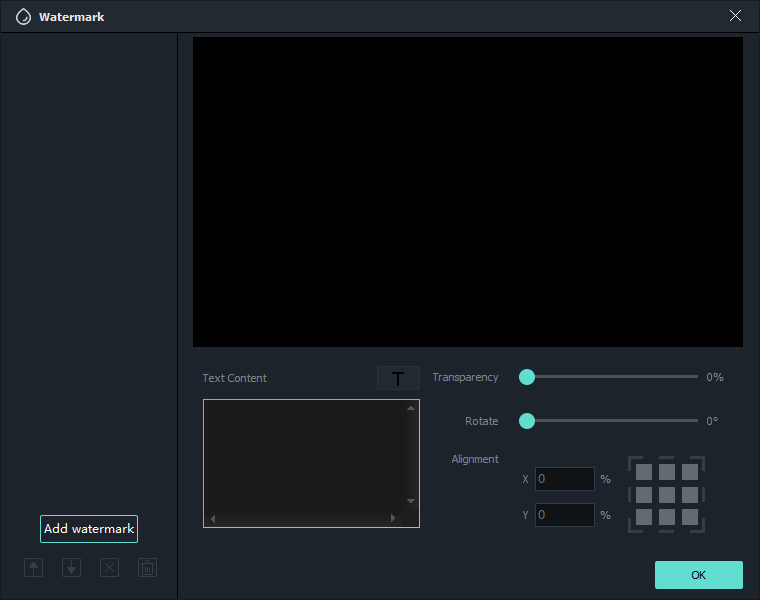Screen dimensions: 760x600
Task: Focus the X alignment percent field
Action: click(x=565, y=479)
